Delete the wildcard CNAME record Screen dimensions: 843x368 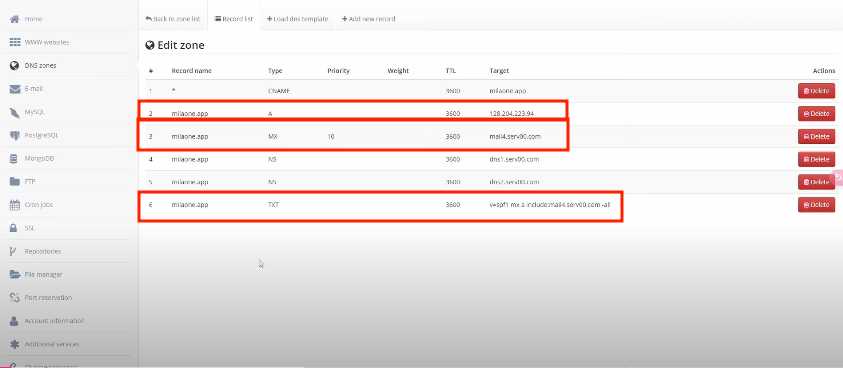click(816, 91)
